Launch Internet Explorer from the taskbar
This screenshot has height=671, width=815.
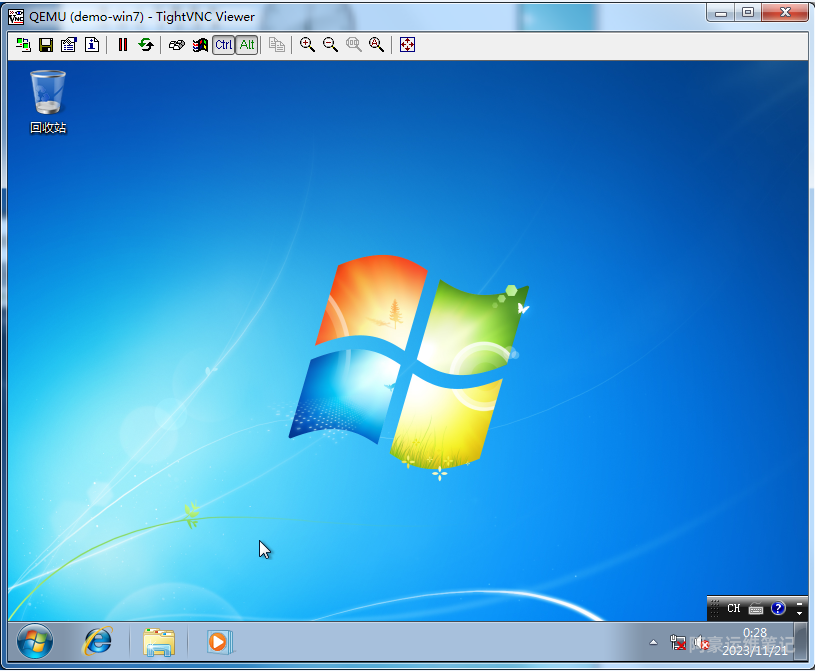click(x=97, y=641)
